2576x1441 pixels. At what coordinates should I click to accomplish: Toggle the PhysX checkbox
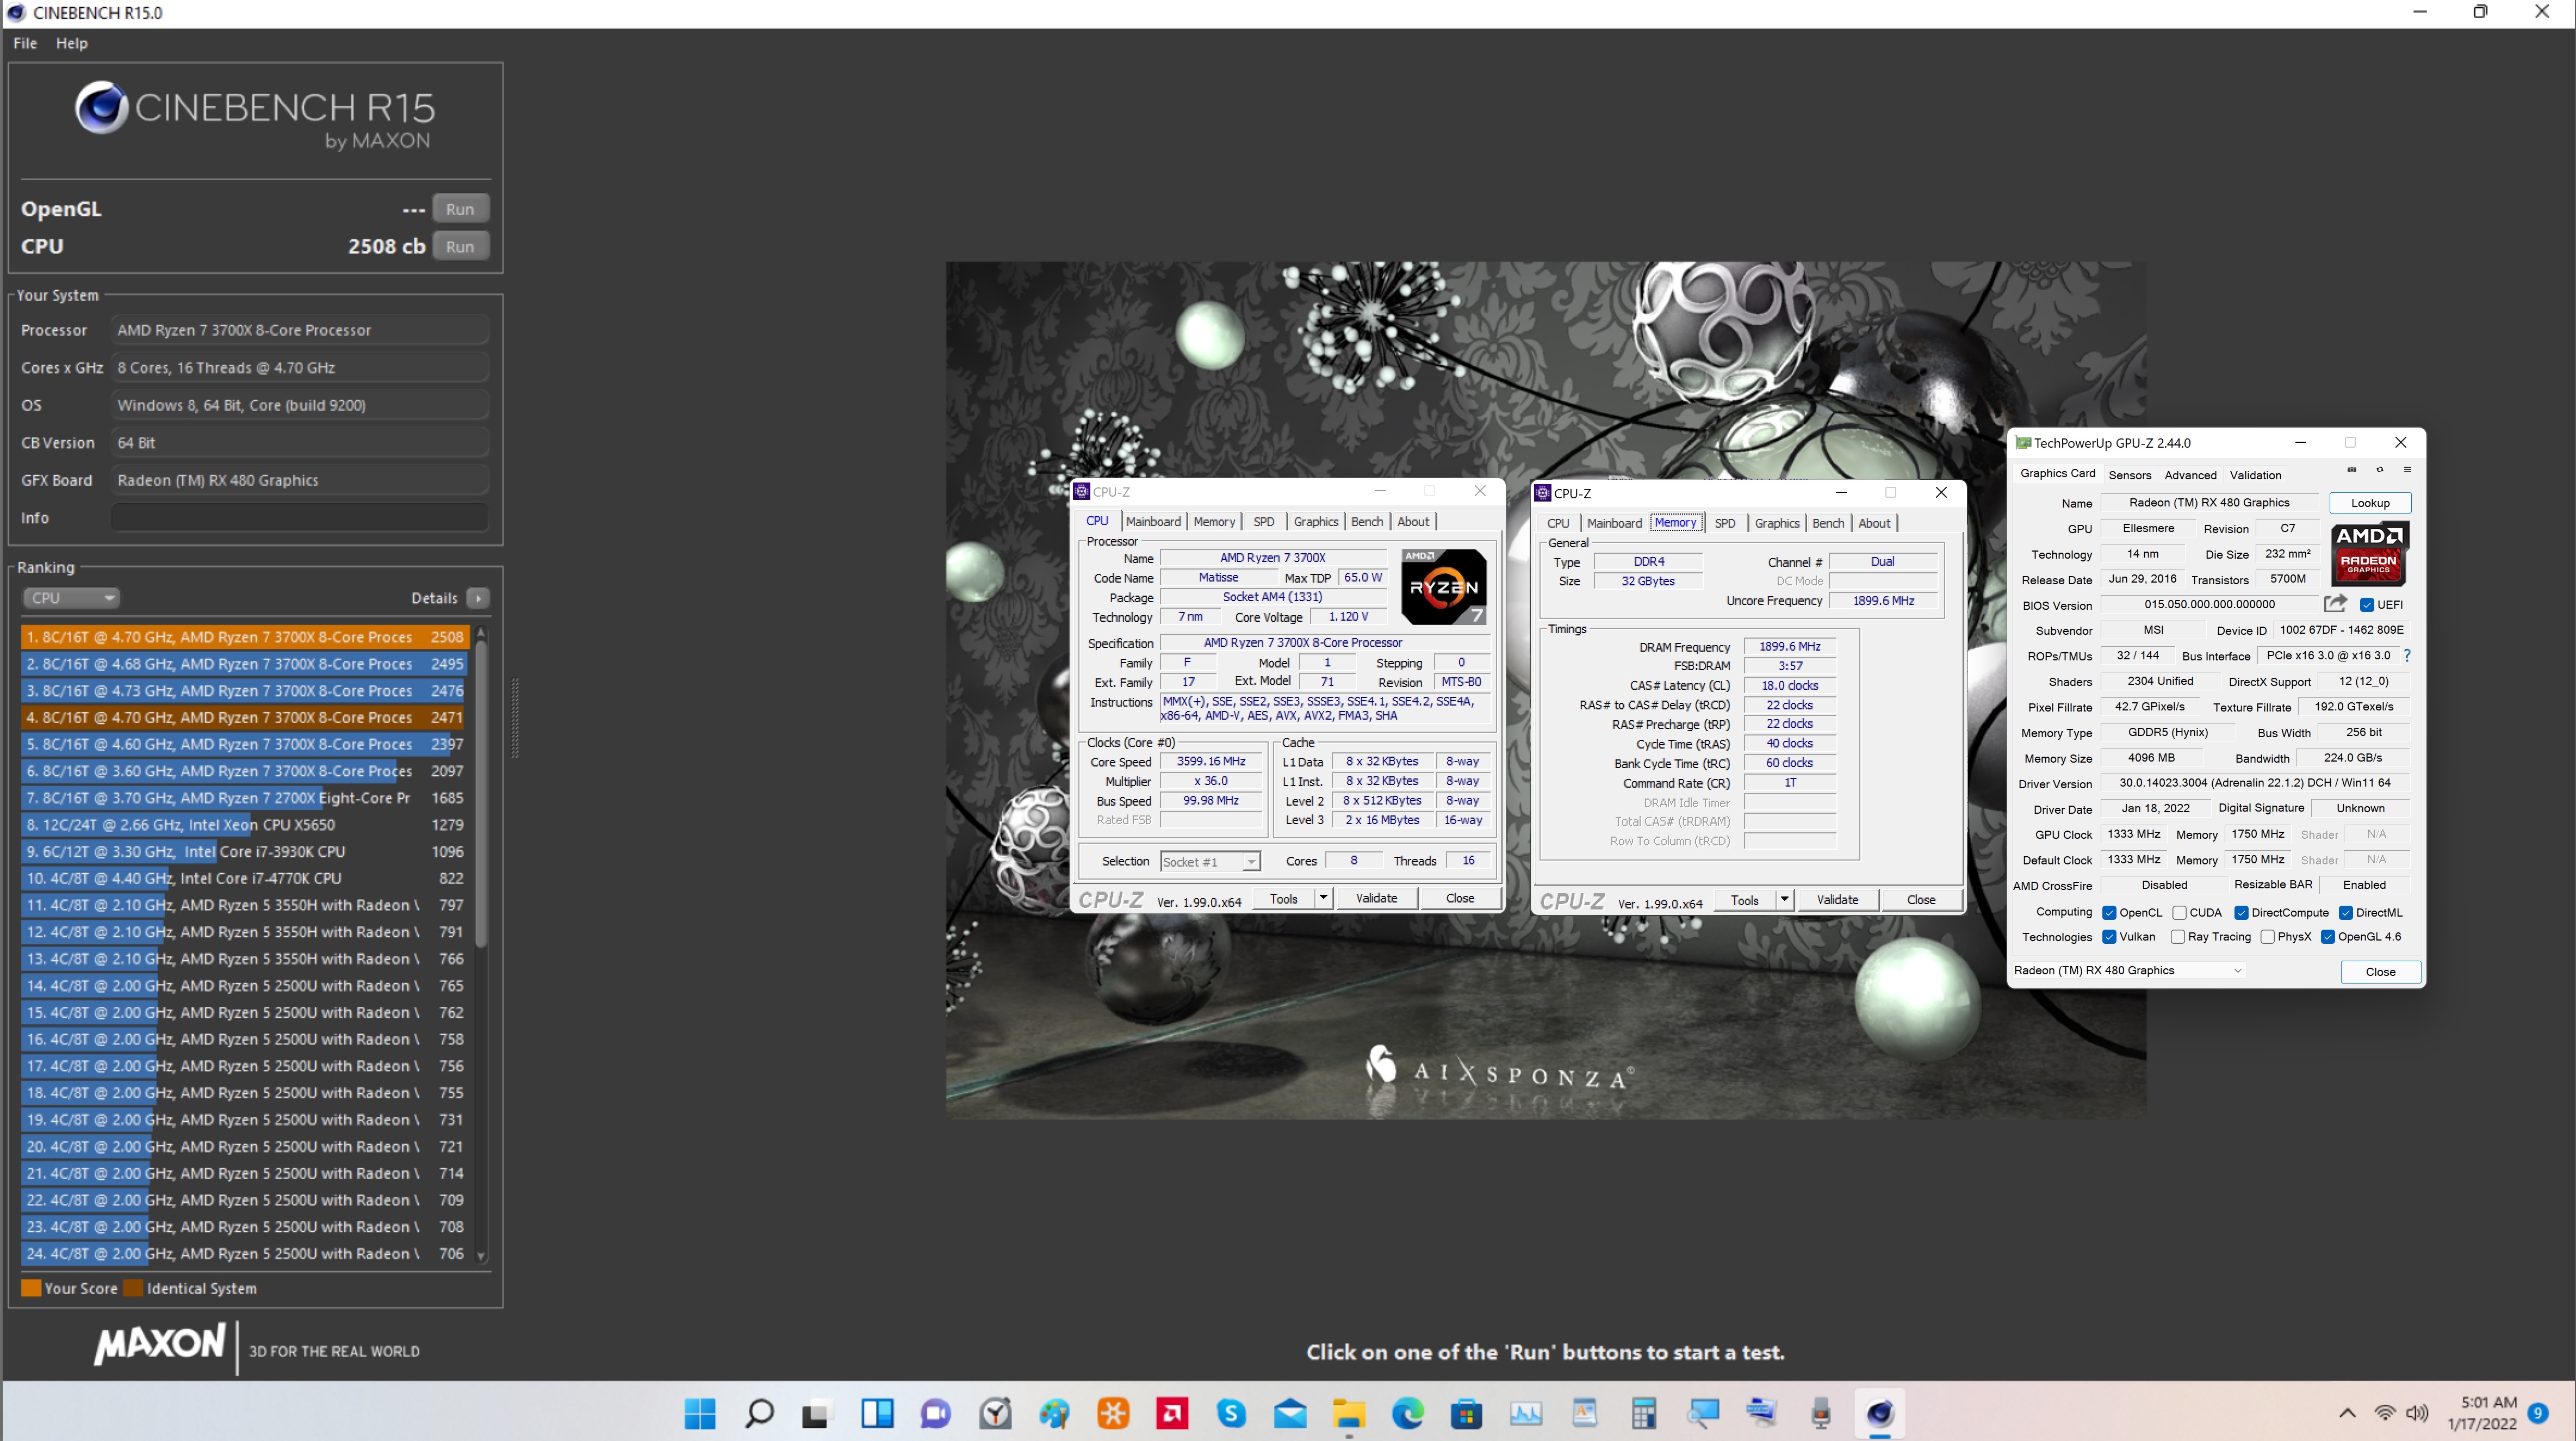coord(2268,937)
